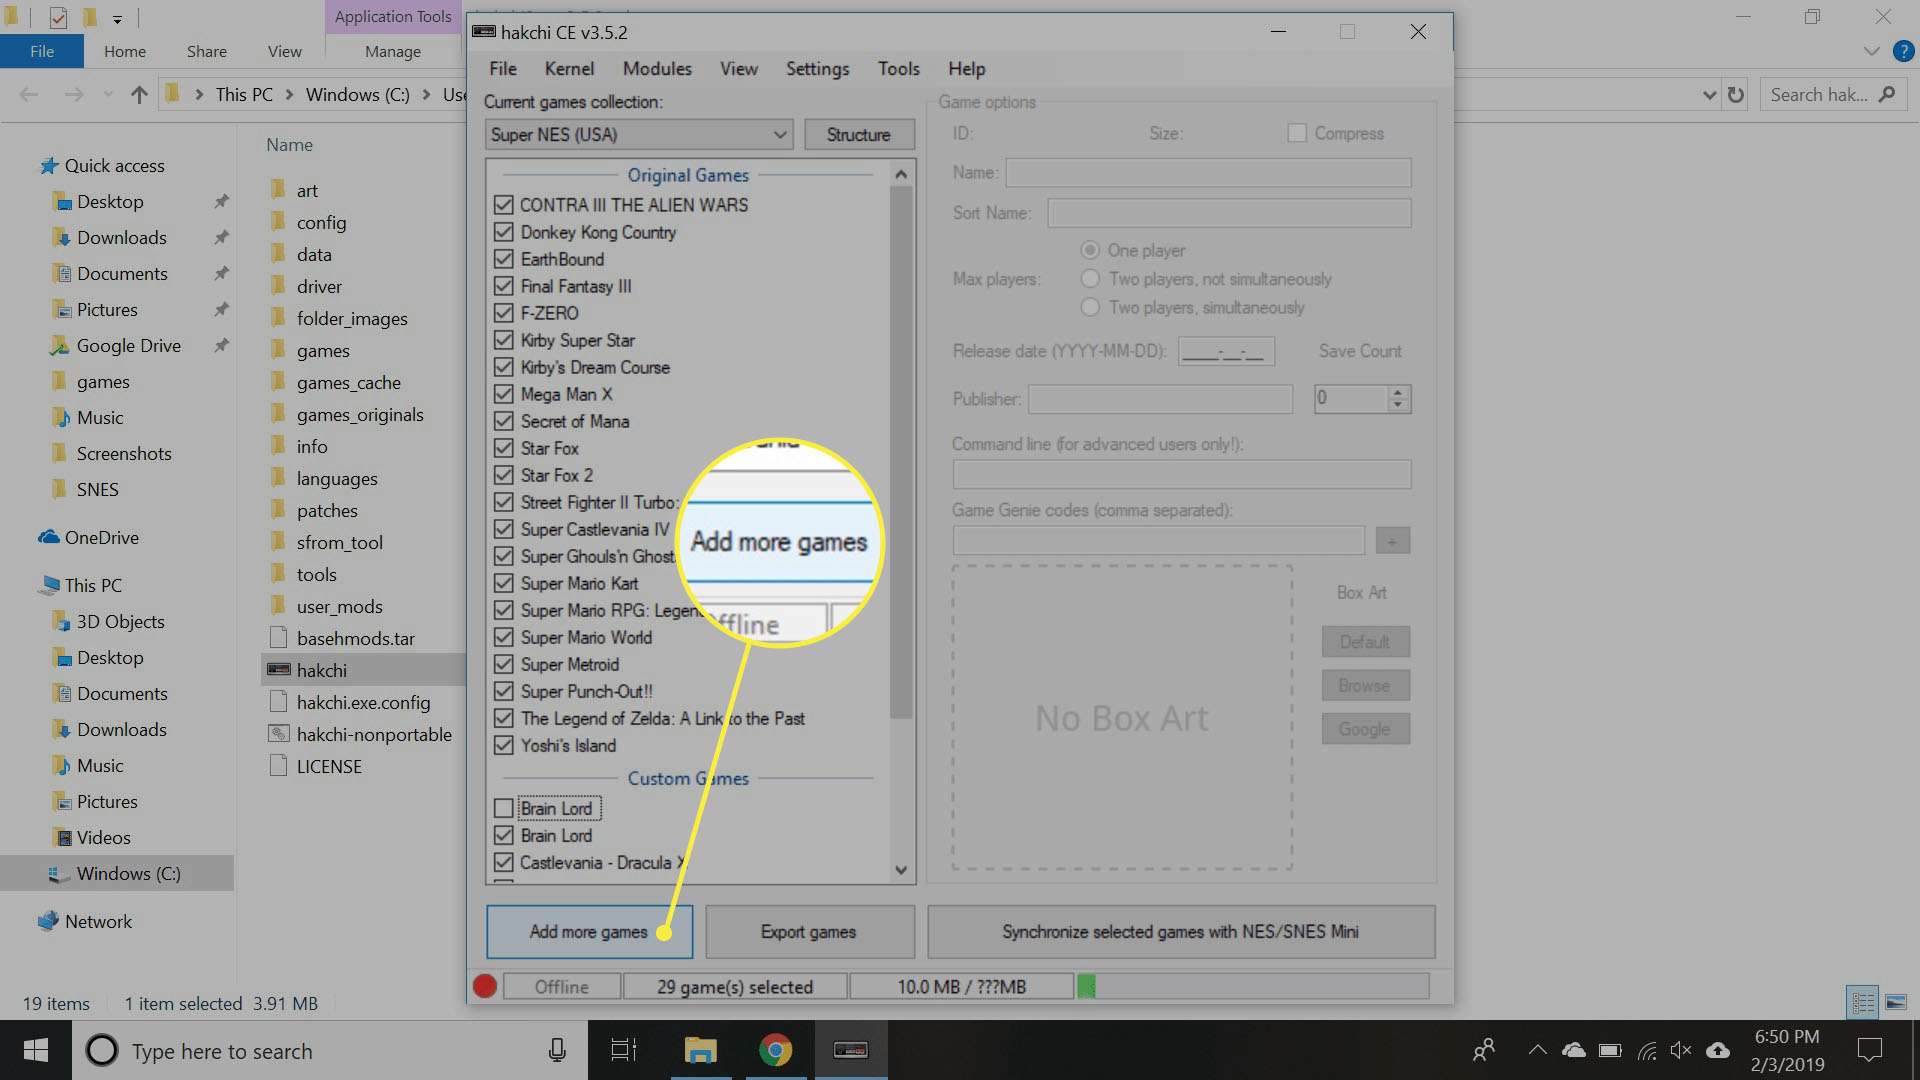The width and height of the screenshot is (1920, 1080).
Task: Click the Synchronize selected games icon
Action: (x=1180, y=931)
